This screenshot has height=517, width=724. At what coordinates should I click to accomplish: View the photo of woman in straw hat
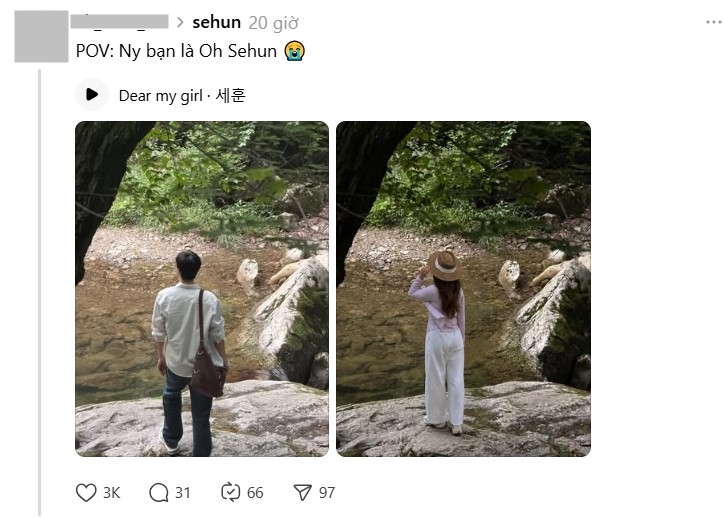463,289
